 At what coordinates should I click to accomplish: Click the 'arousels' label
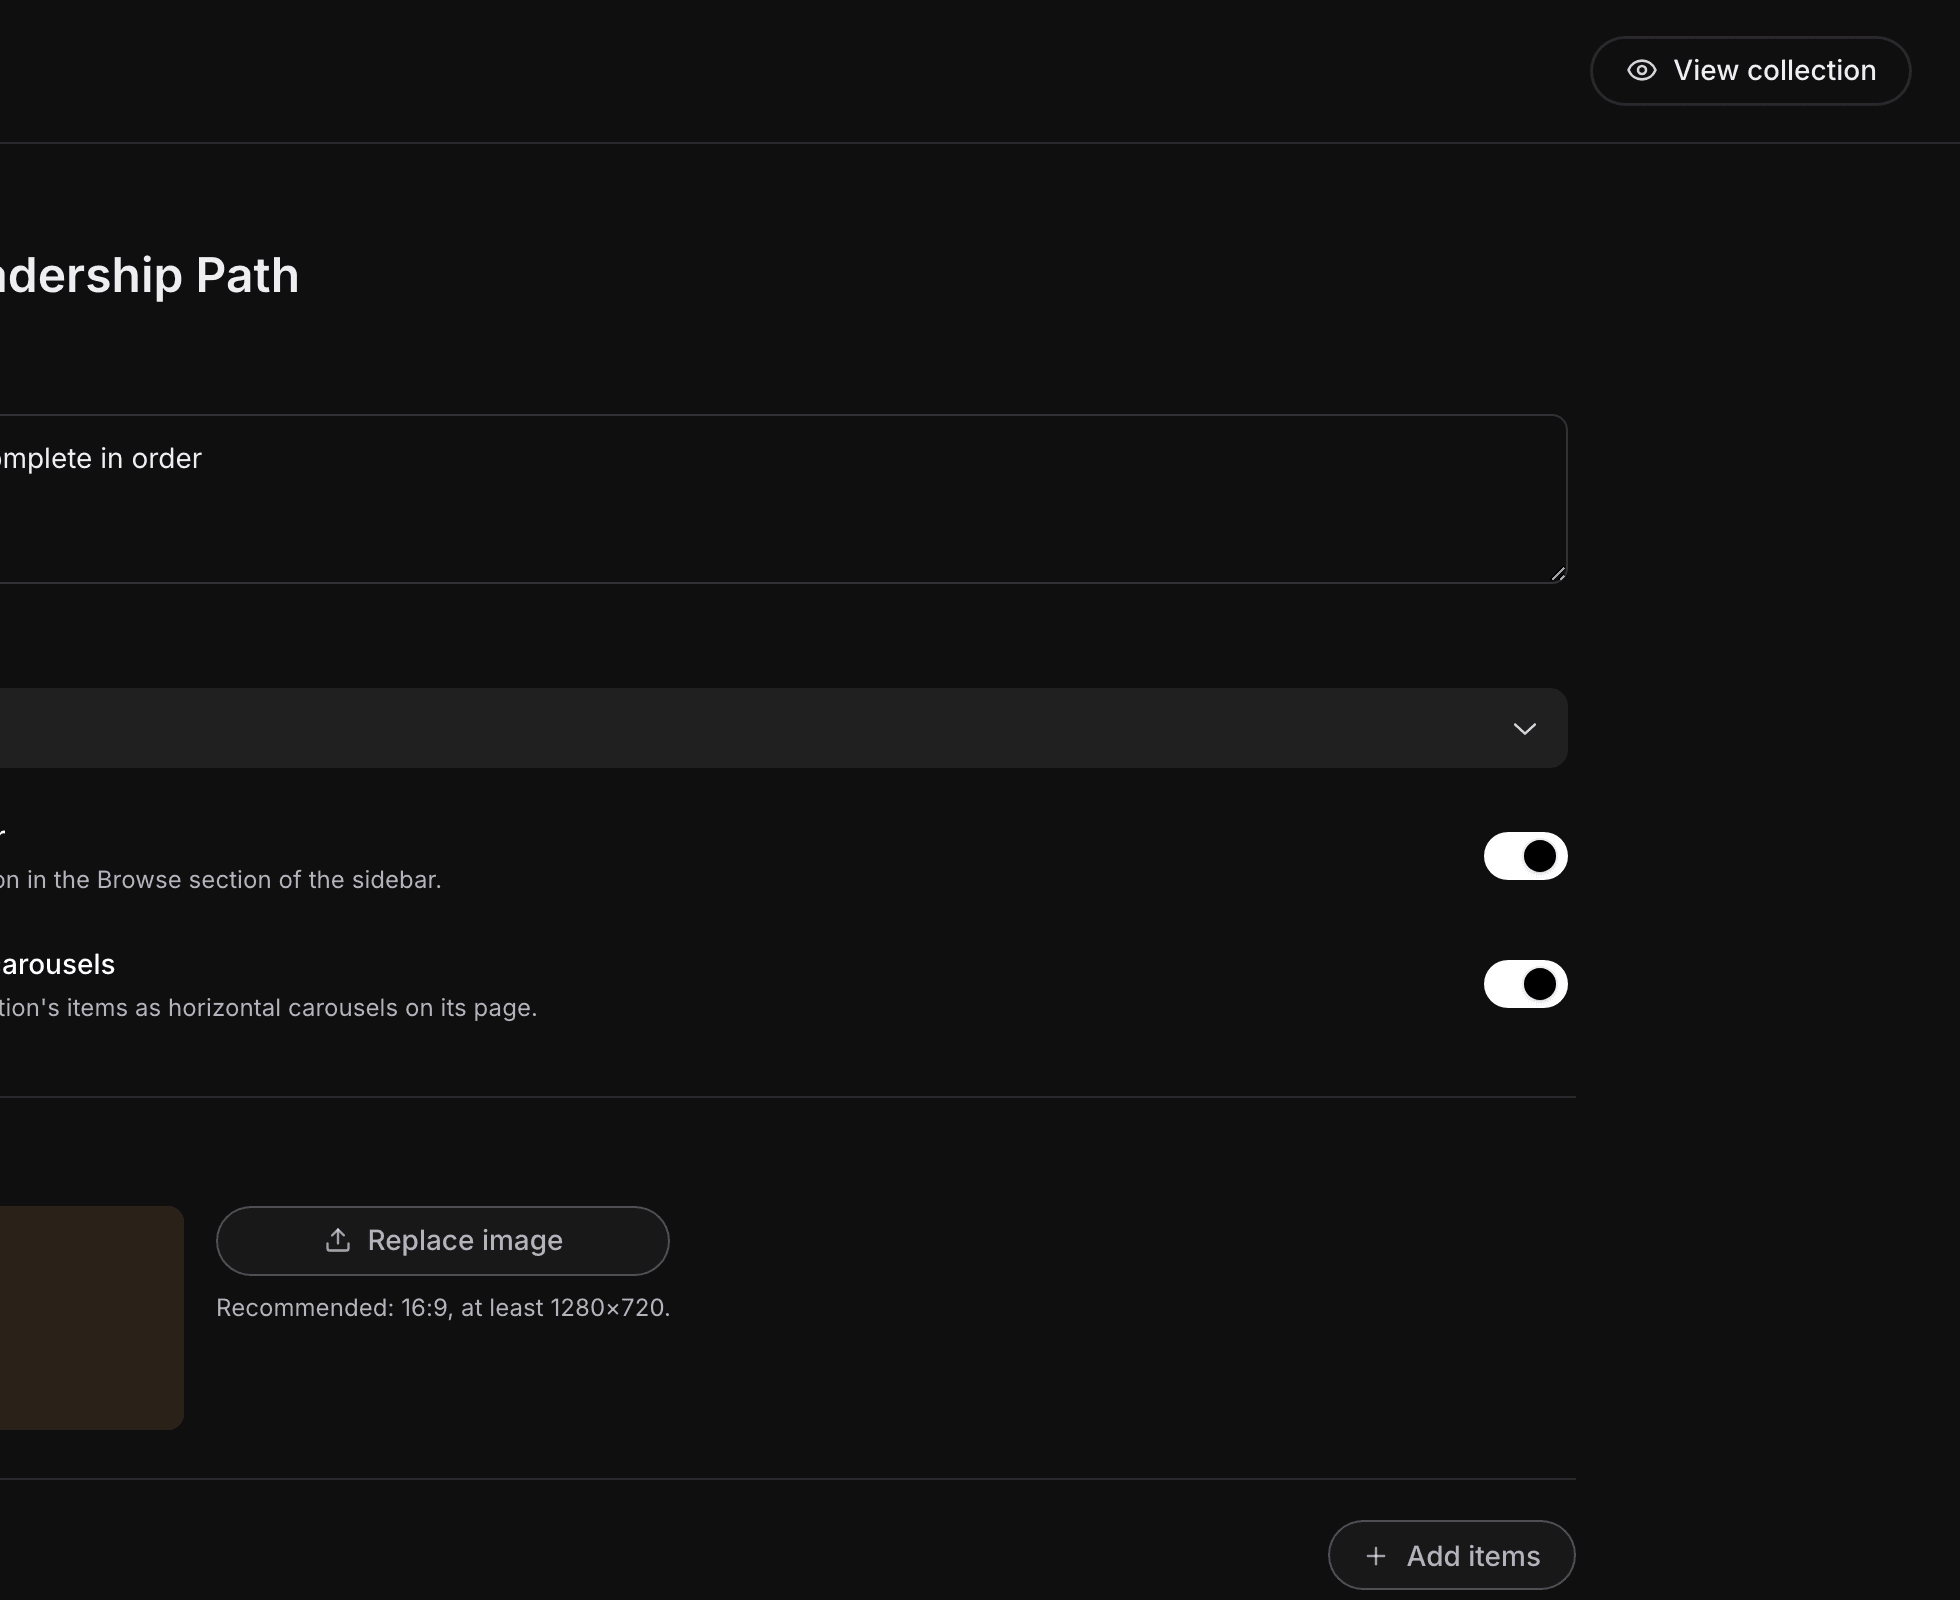pos(58,964)
